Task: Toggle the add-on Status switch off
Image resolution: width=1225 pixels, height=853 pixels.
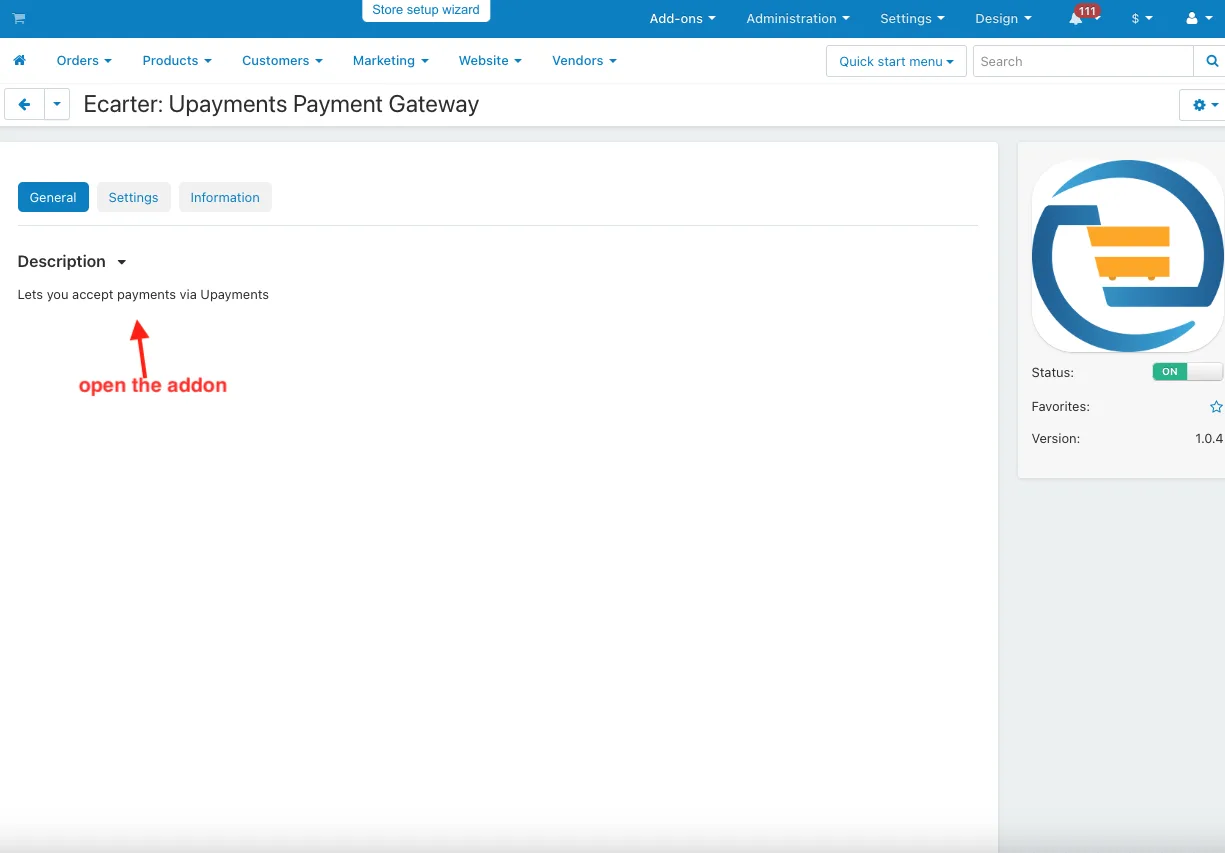Action: (1187, 372)
